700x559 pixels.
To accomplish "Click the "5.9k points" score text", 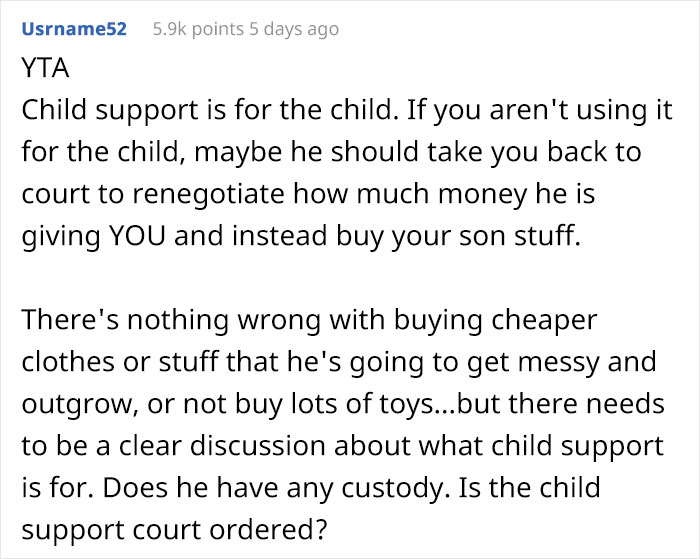I will [198, 29].
